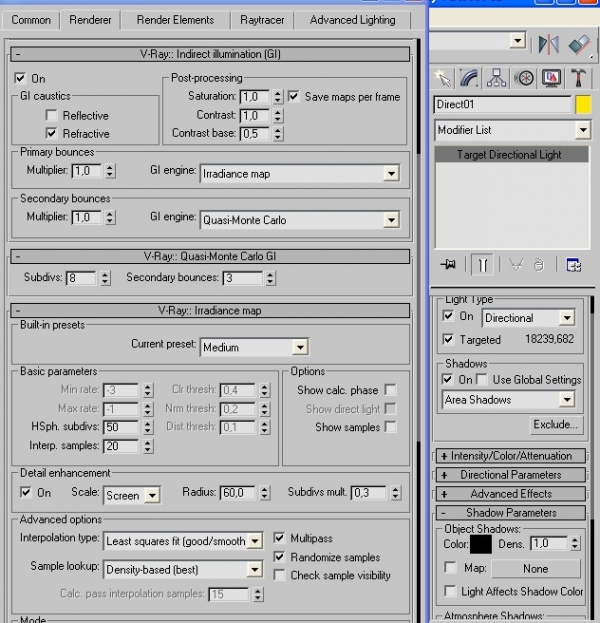Open the Directional light type dropdown
This screenshot has height=623, width=600.
tap(528, 318)
